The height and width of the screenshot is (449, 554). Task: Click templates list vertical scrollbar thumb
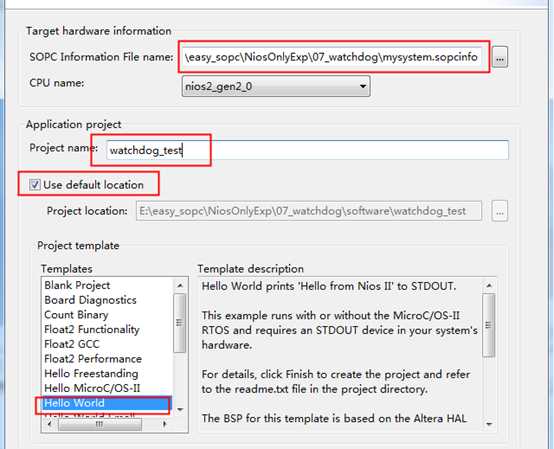pyautogui.click(x=180, y=323)
